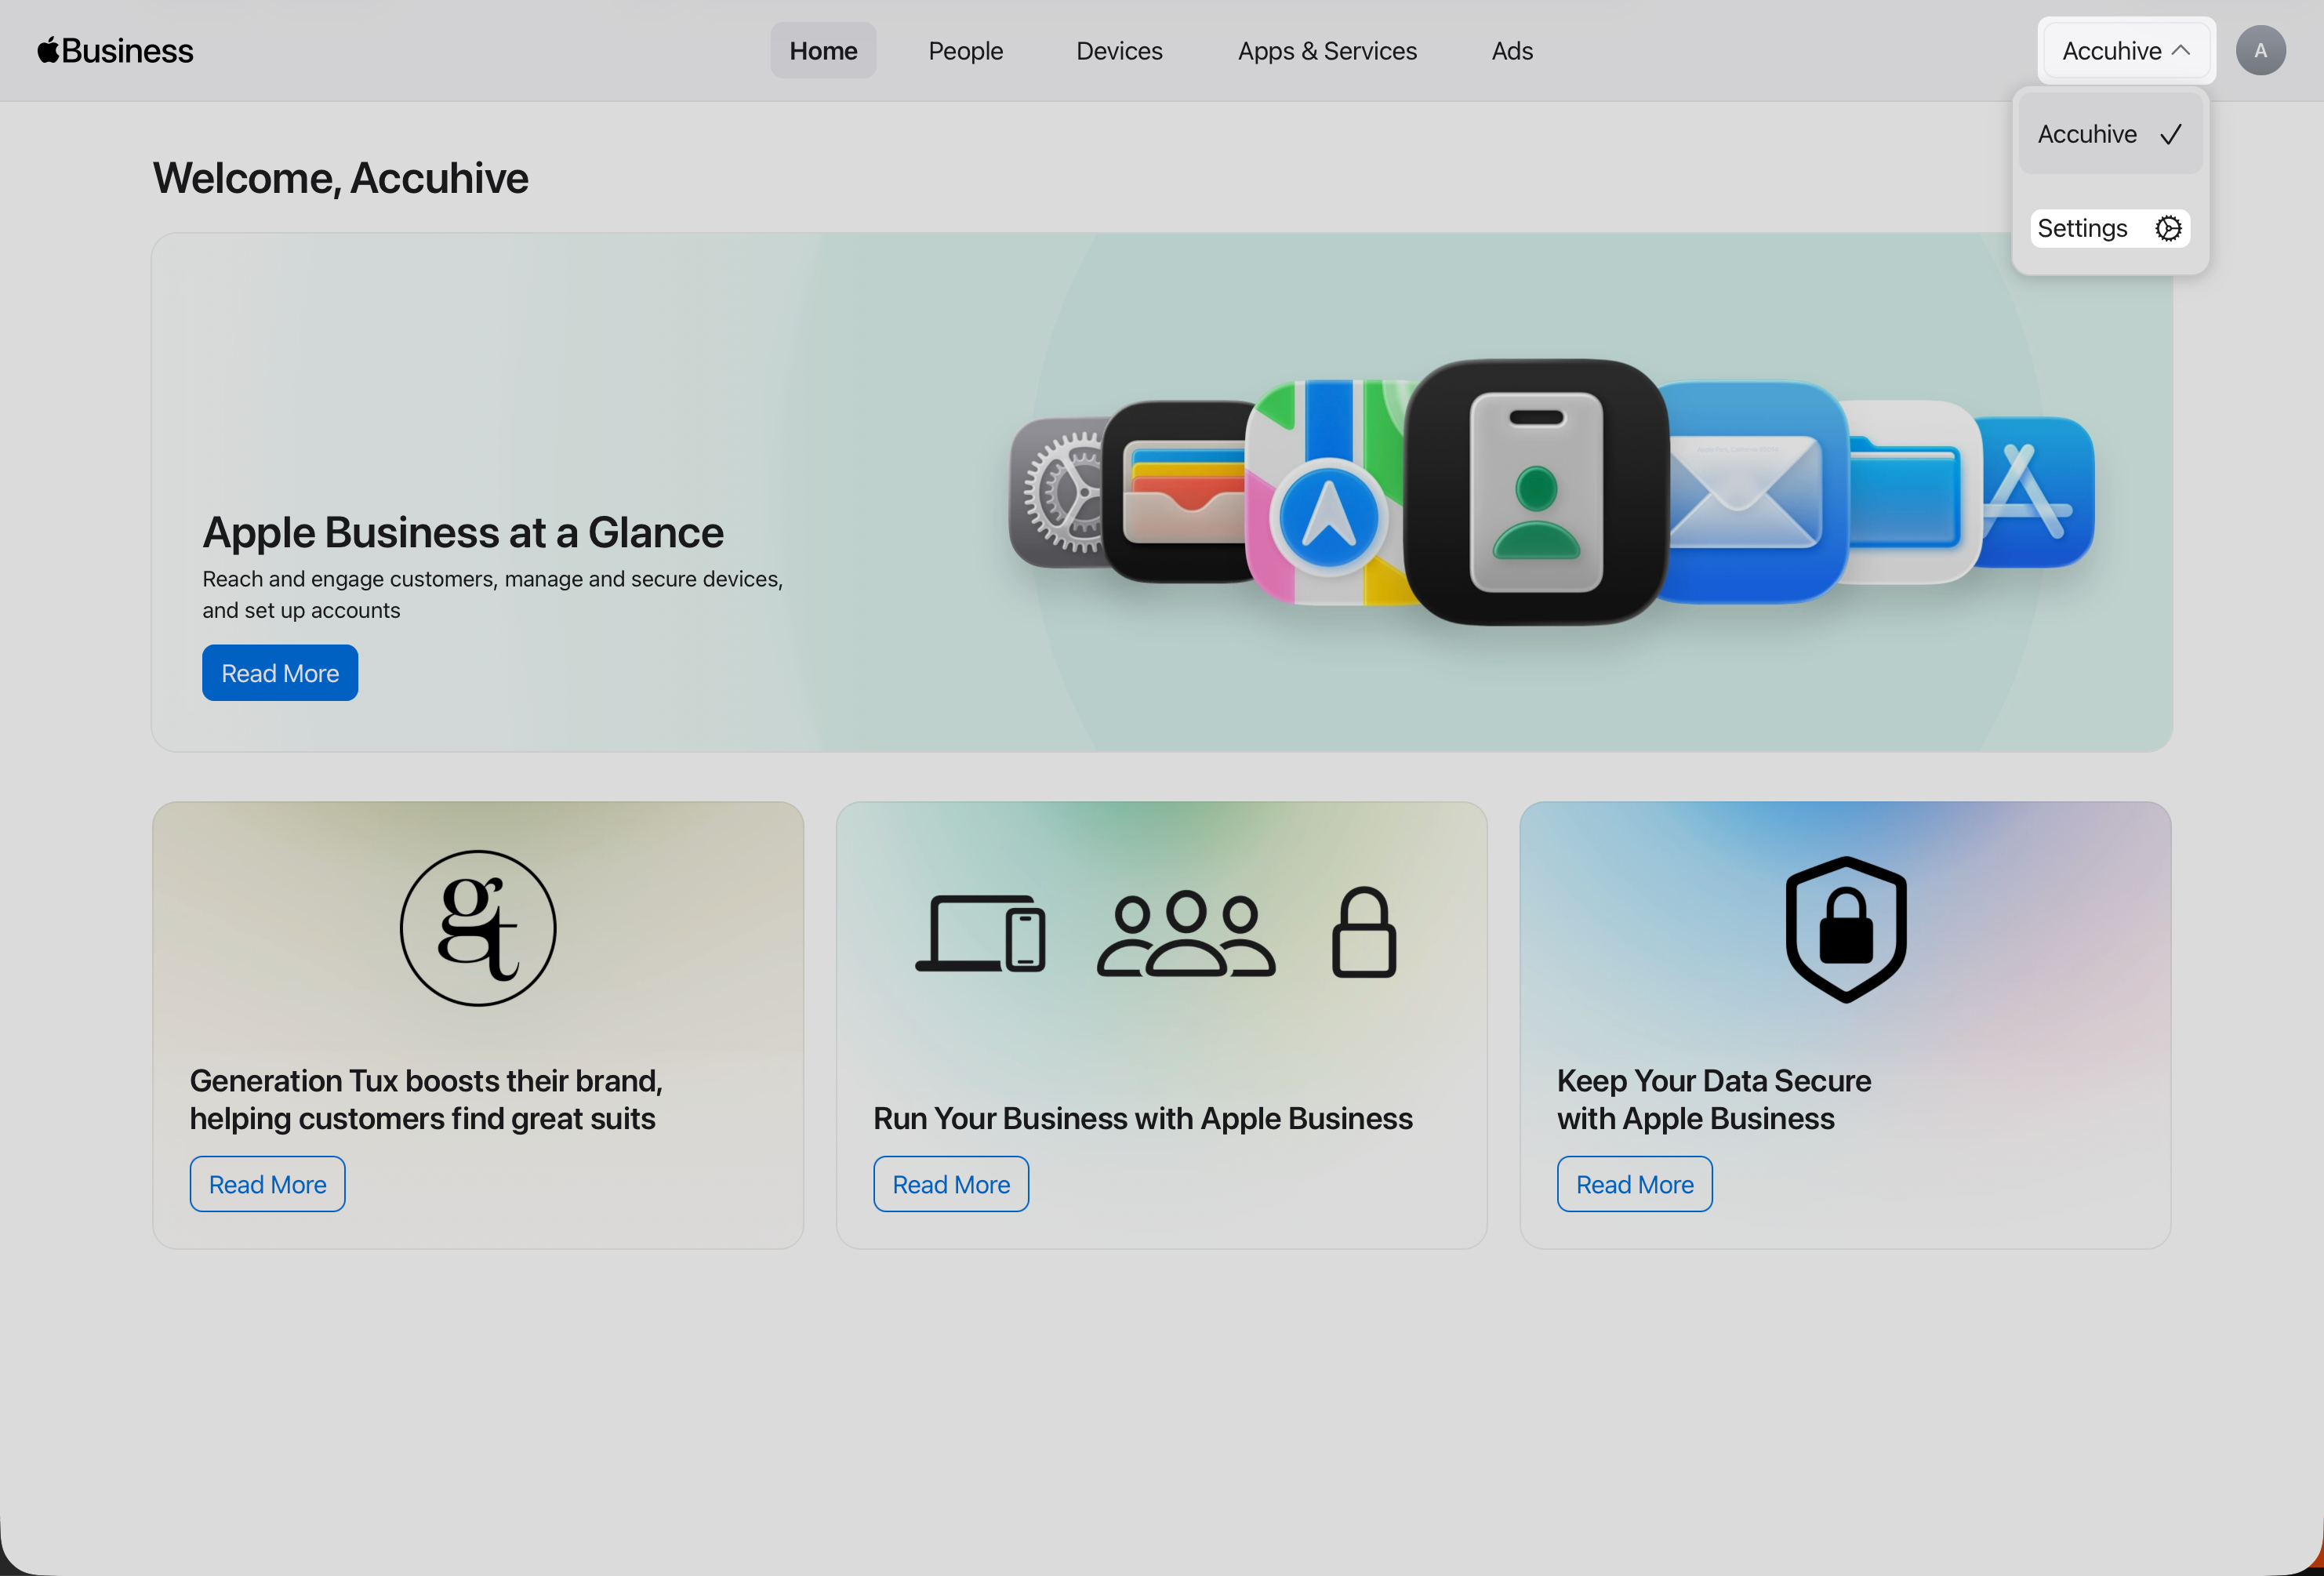Click the checkmark next to Accuhive
Viewport: 2324px width, 1576px height.
coord(2170,134)
